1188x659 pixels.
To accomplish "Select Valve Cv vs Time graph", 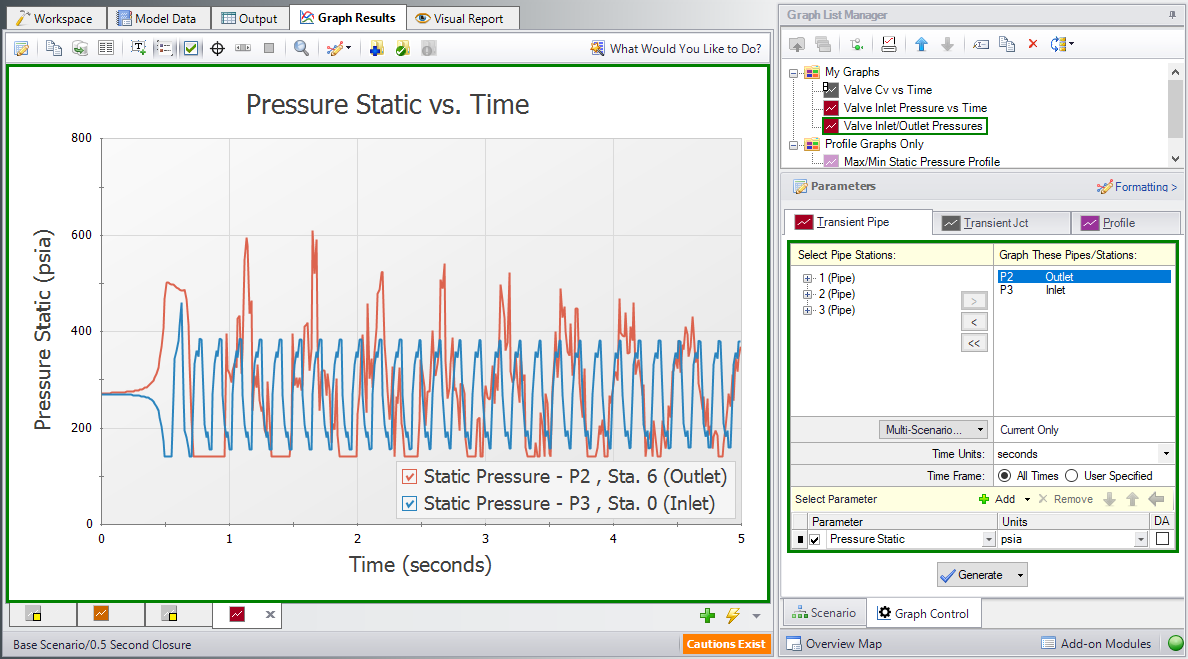I will point(887,89).
